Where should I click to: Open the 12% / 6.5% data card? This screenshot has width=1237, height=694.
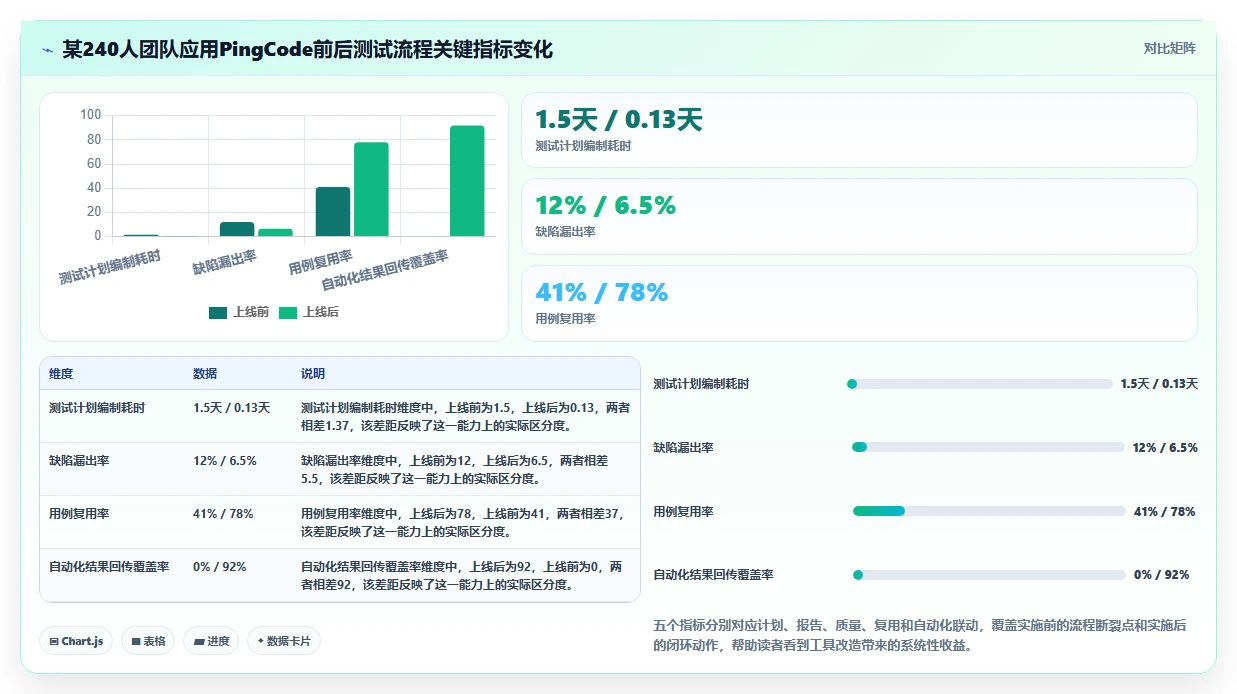click(x=859, y=217)
